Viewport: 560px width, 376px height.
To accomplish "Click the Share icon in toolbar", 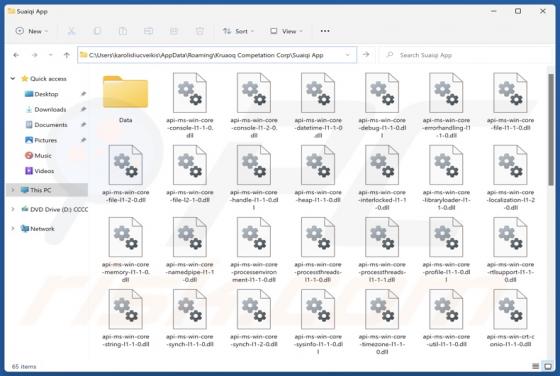I will (174, 31).
